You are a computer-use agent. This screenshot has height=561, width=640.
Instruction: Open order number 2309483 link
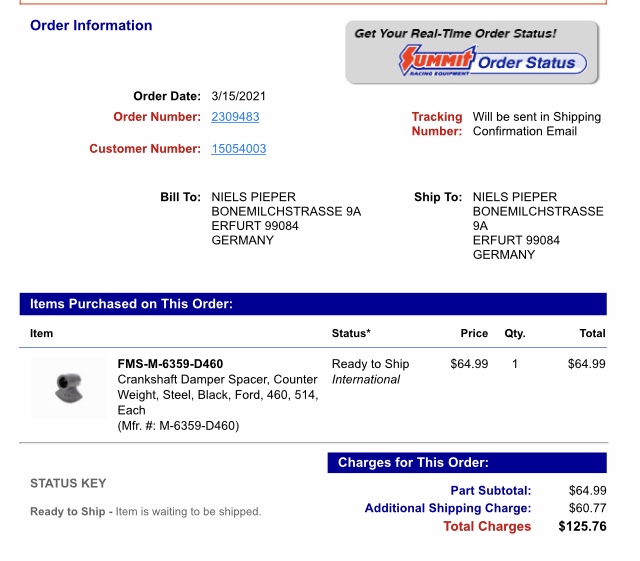235,117
